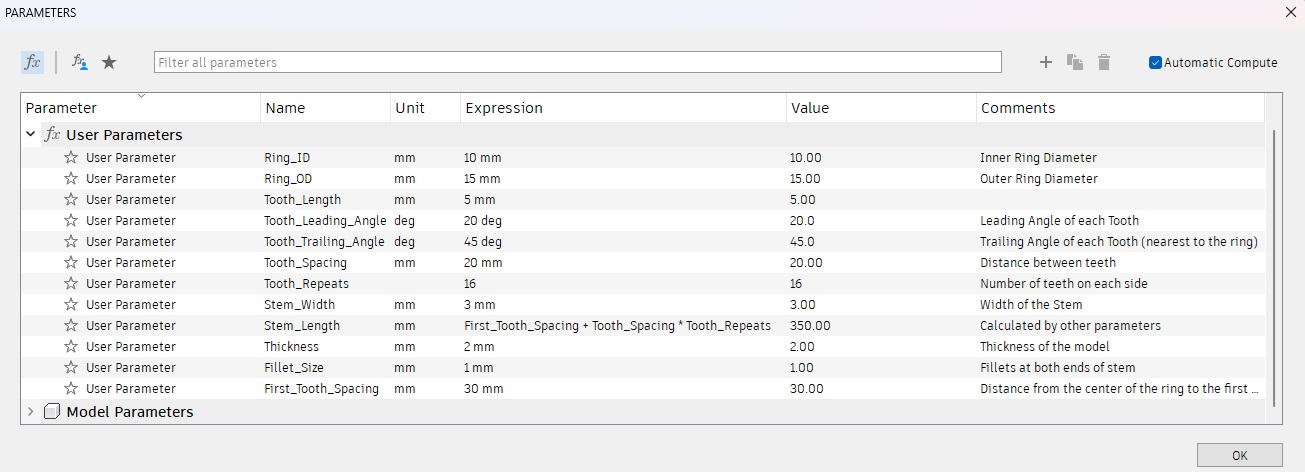The height and width of the screenshot is (472, 1305).
Task: Click the Unit column header
Action: tap(425, 108)
